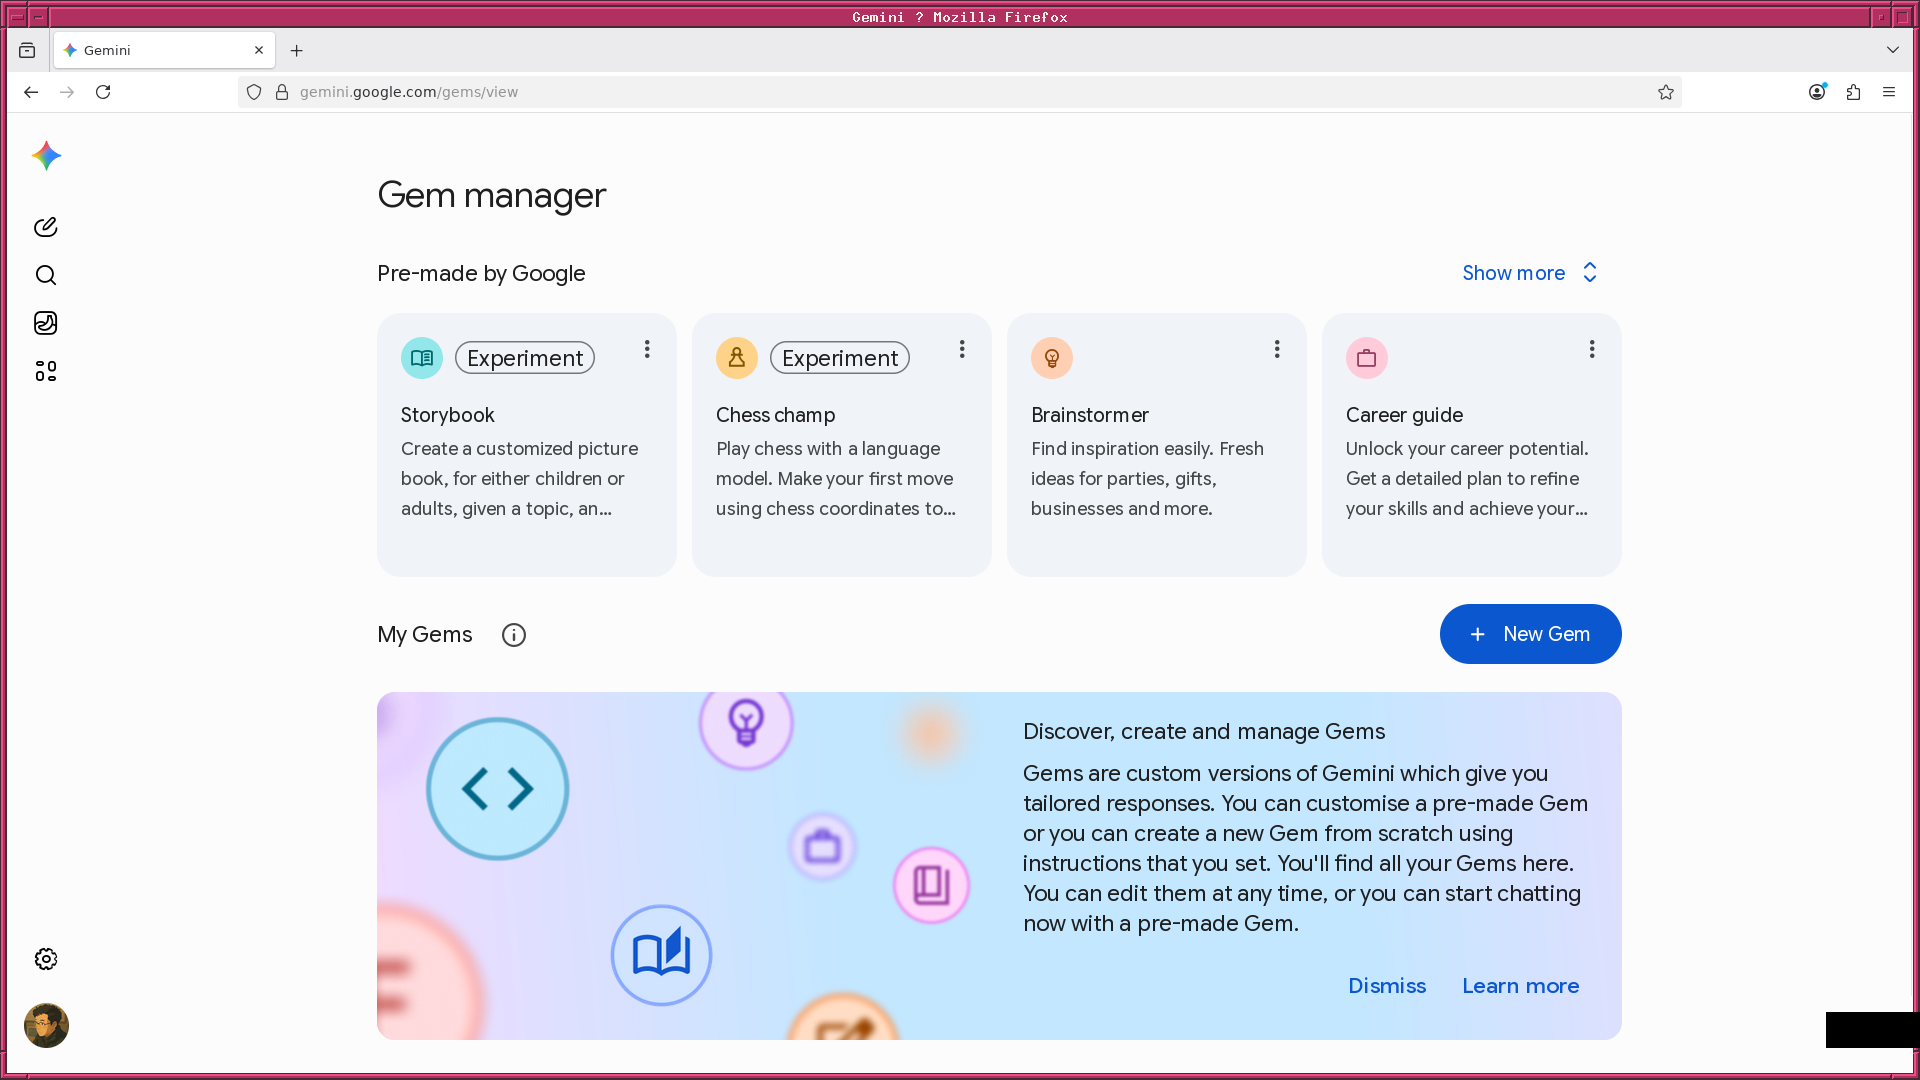Image resolution: width=1920 pixels, height=1080 pixels.
Task: Close the Gemini tab
Action: (259, 50)
